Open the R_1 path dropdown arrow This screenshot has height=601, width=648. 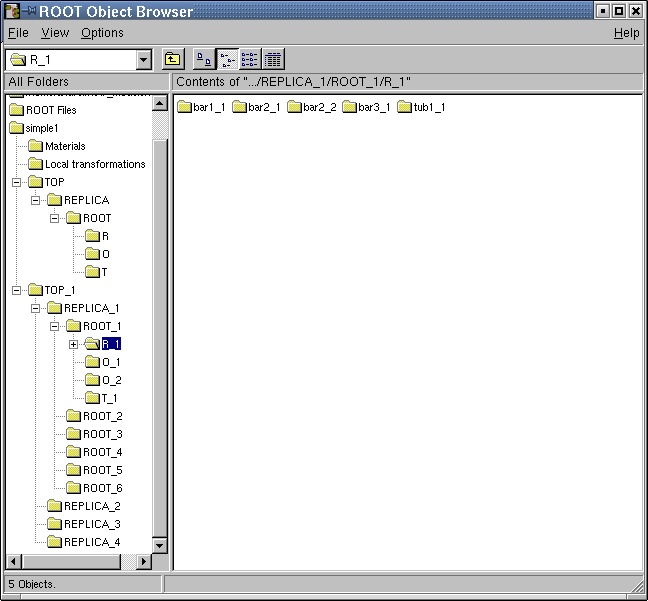[x=143, y=60]
